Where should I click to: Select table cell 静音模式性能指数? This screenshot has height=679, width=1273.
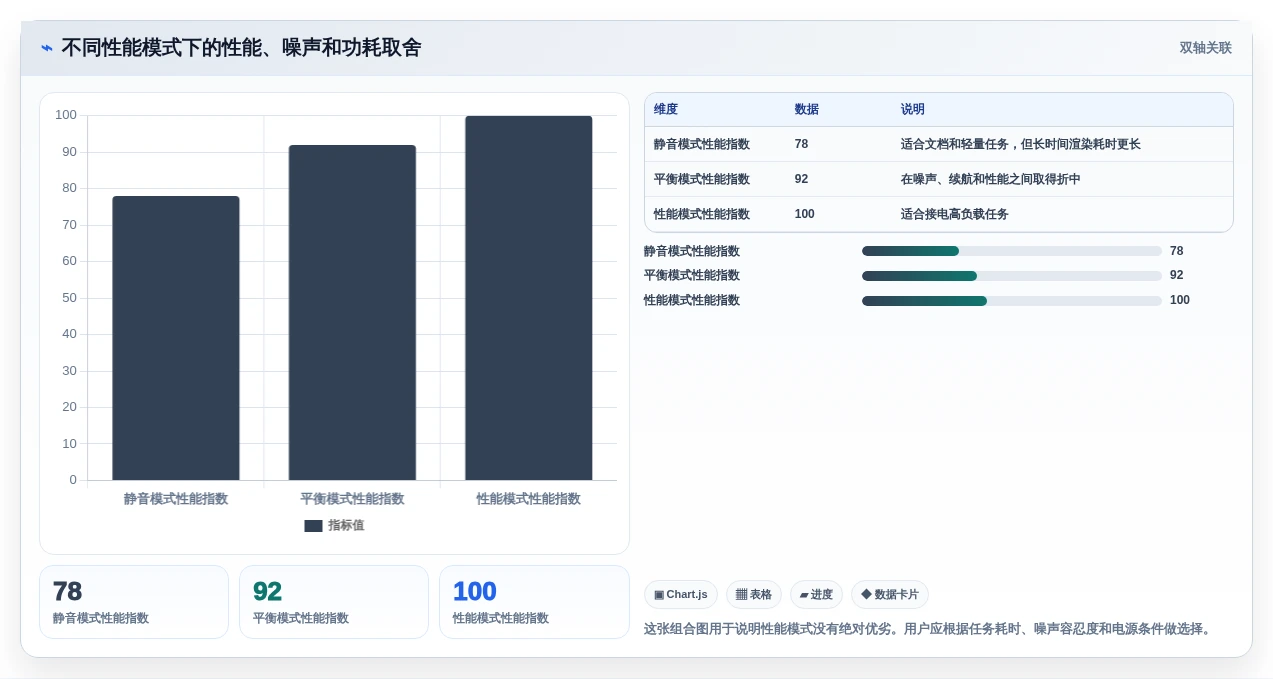point(702,144)
